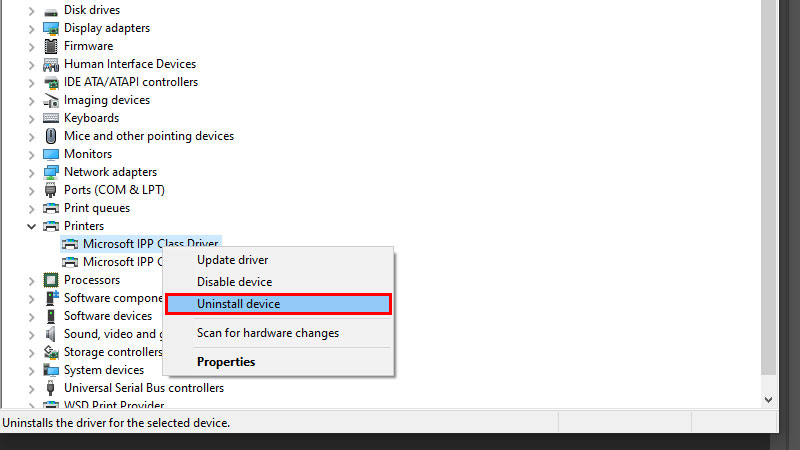Click the IDE ATA/ATAPI controllers icon
800x450 pixels.
(x=51, y=82)
